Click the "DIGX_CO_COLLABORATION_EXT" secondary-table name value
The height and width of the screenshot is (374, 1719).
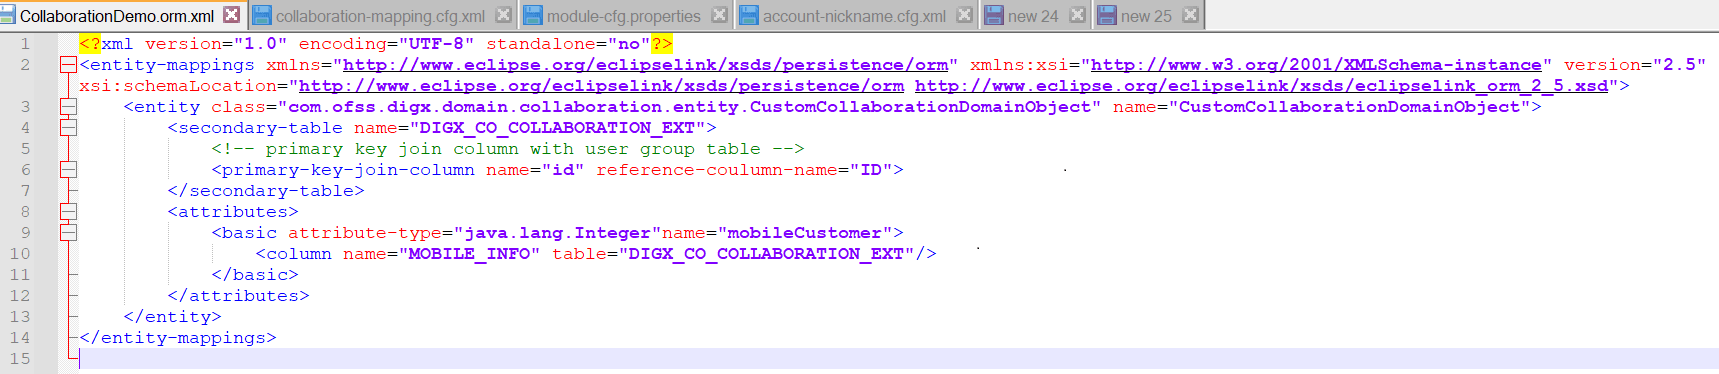click(557, 128)
